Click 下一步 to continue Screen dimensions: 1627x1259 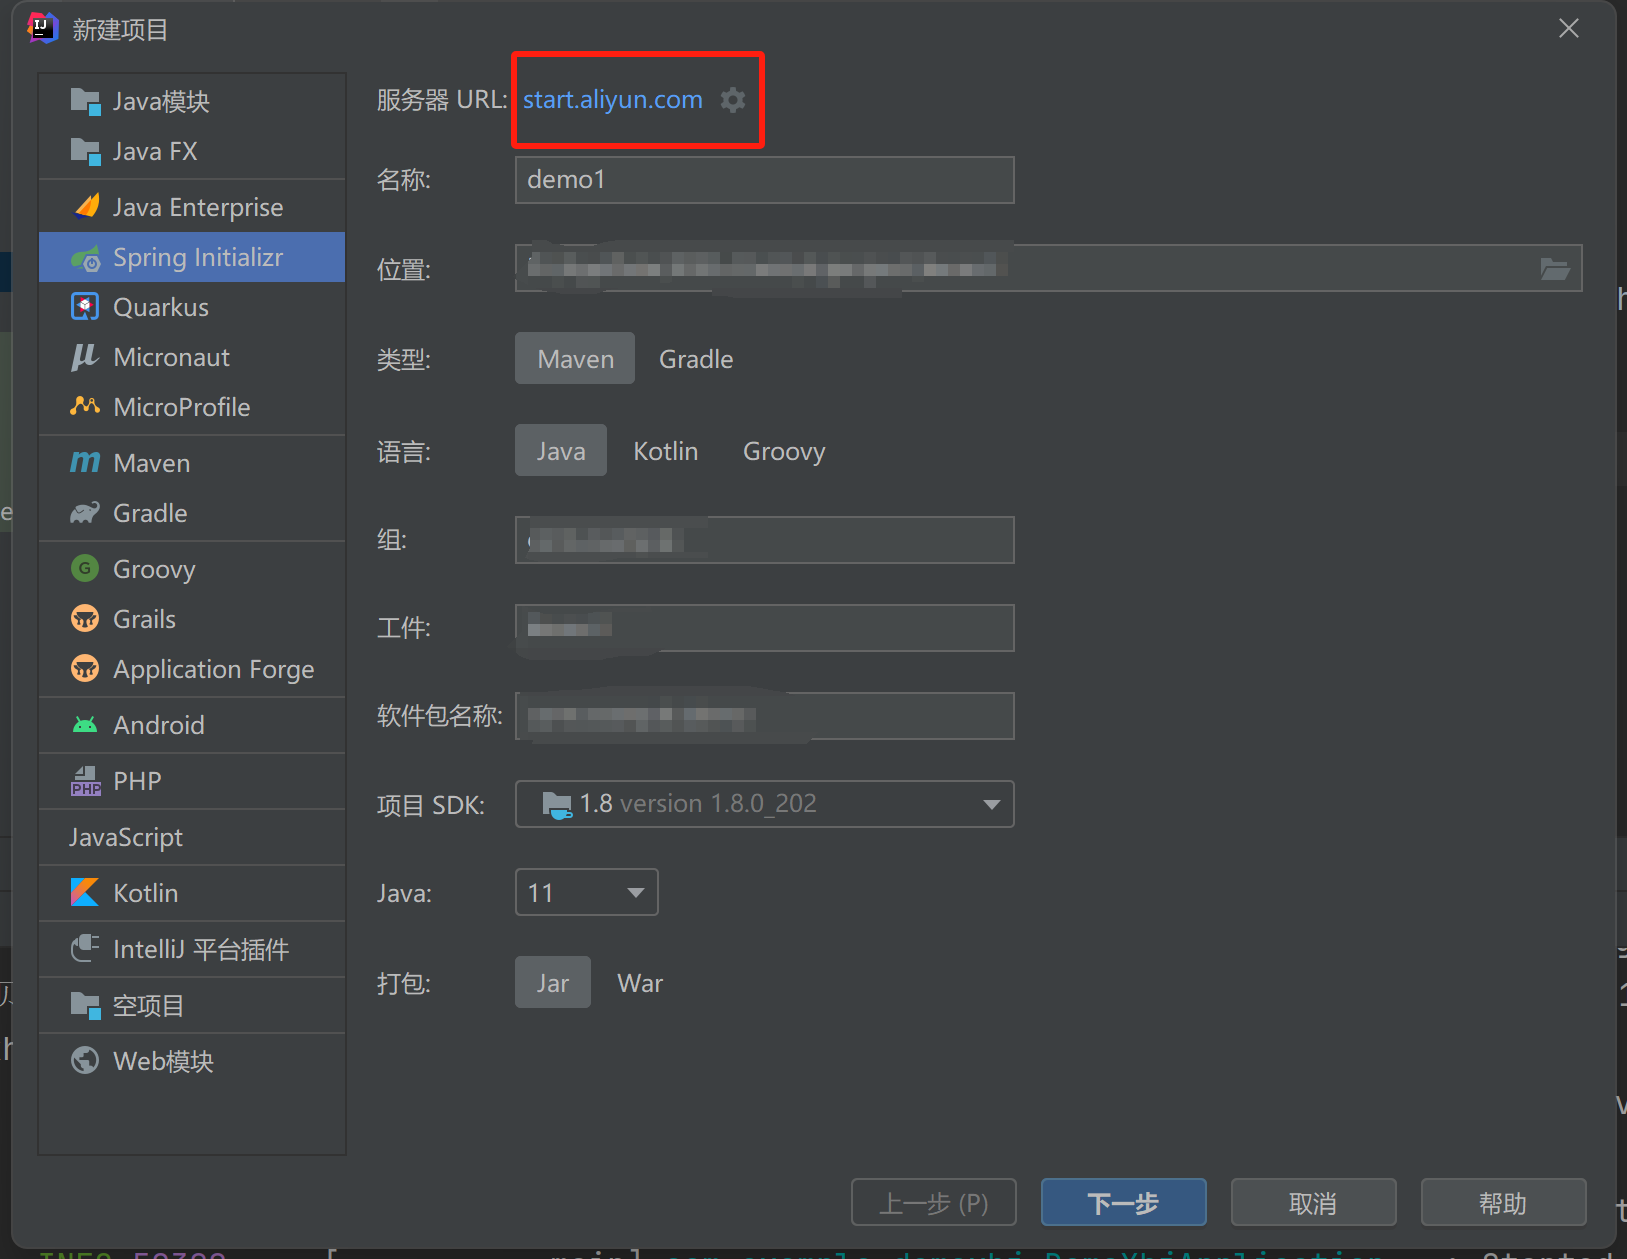click(1124, 1202)
